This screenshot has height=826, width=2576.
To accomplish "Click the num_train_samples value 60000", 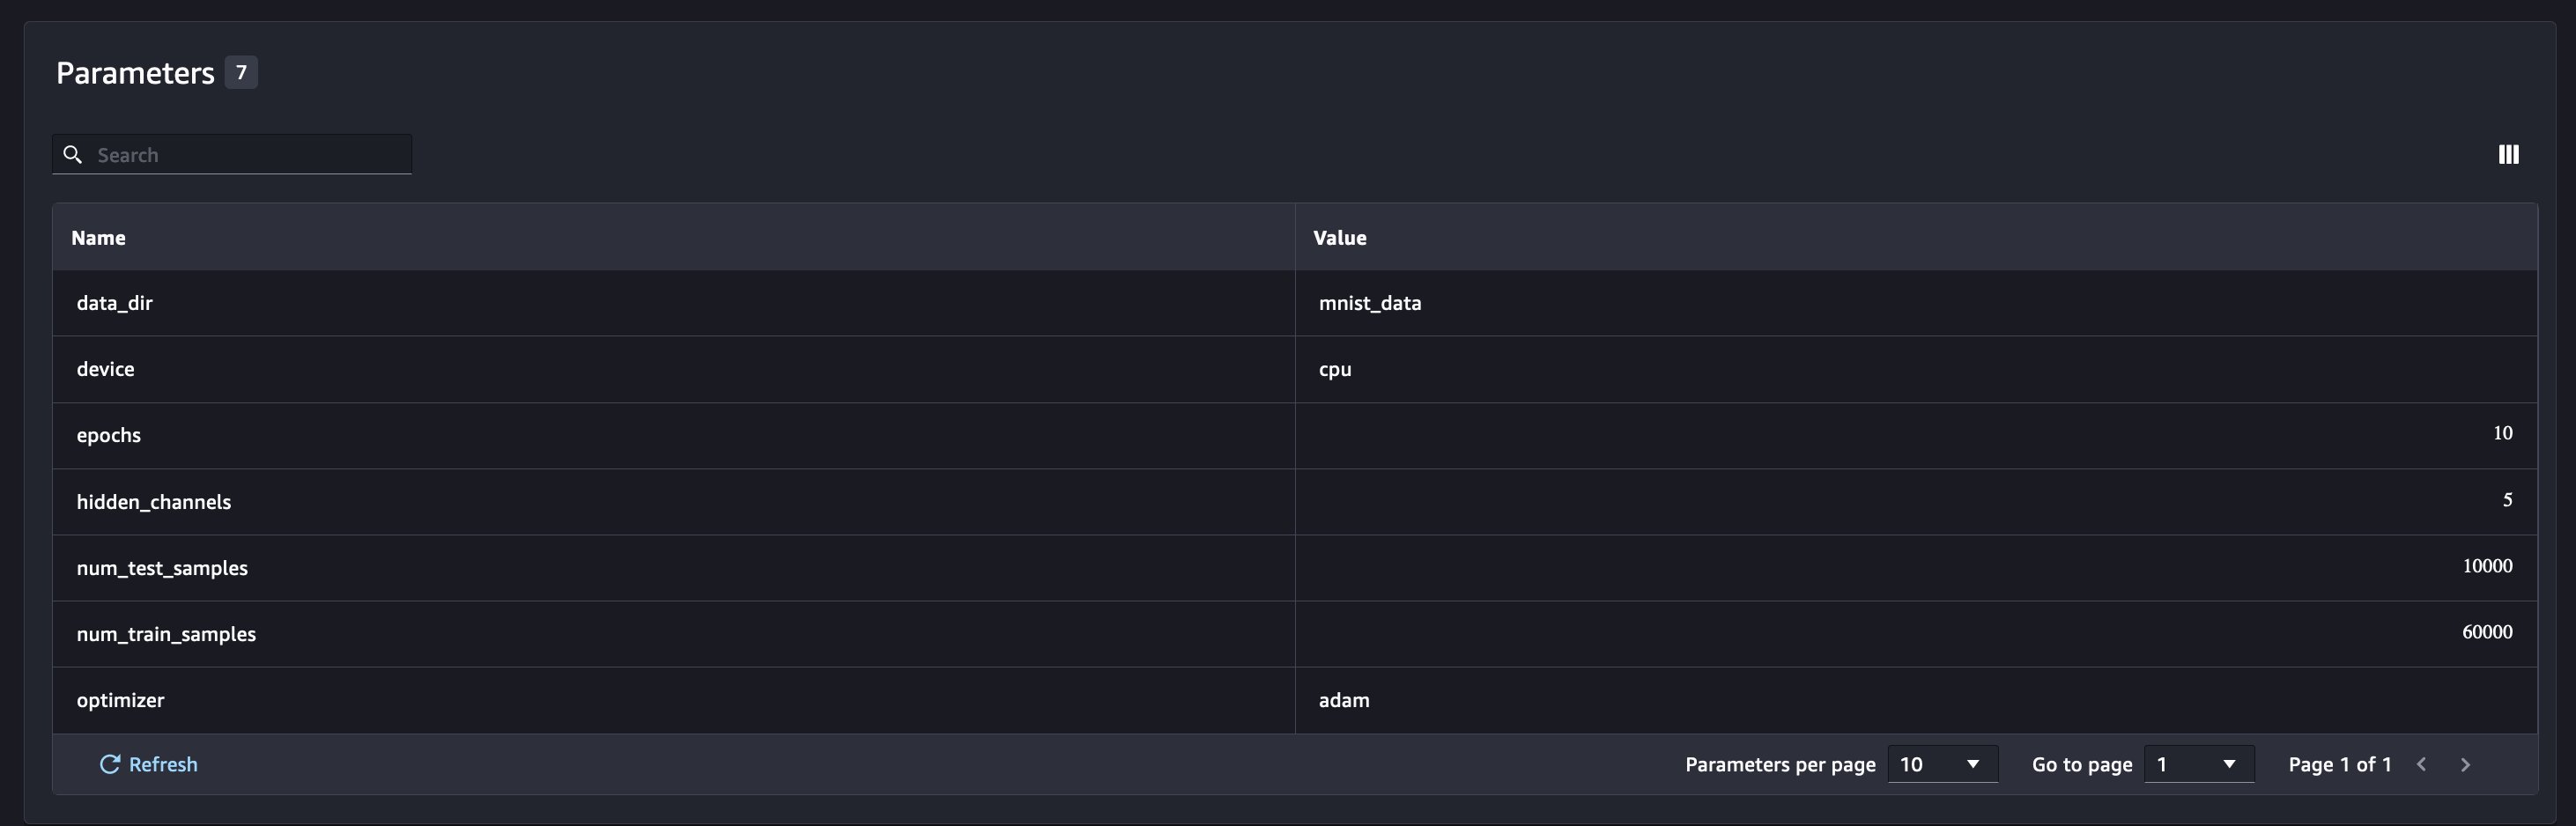I will [2486, 632].
